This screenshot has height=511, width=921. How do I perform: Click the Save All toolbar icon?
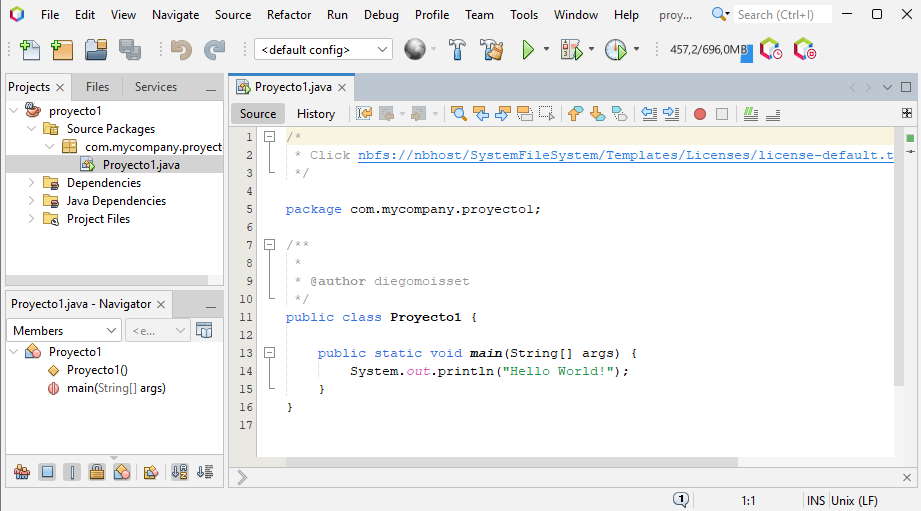[x=129, y=50]
